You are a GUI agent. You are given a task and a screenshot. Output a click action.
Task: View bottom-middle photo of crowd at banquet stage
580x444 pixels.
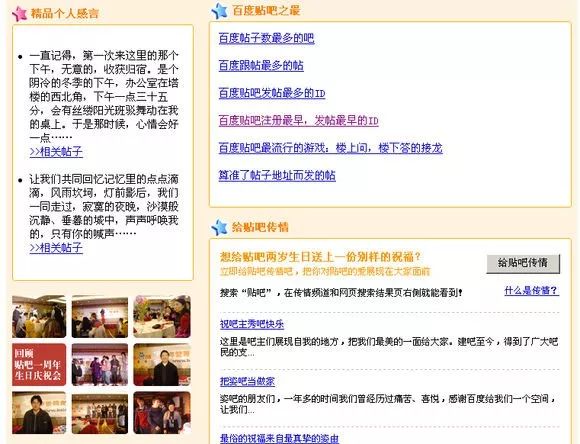click(100, 413)
